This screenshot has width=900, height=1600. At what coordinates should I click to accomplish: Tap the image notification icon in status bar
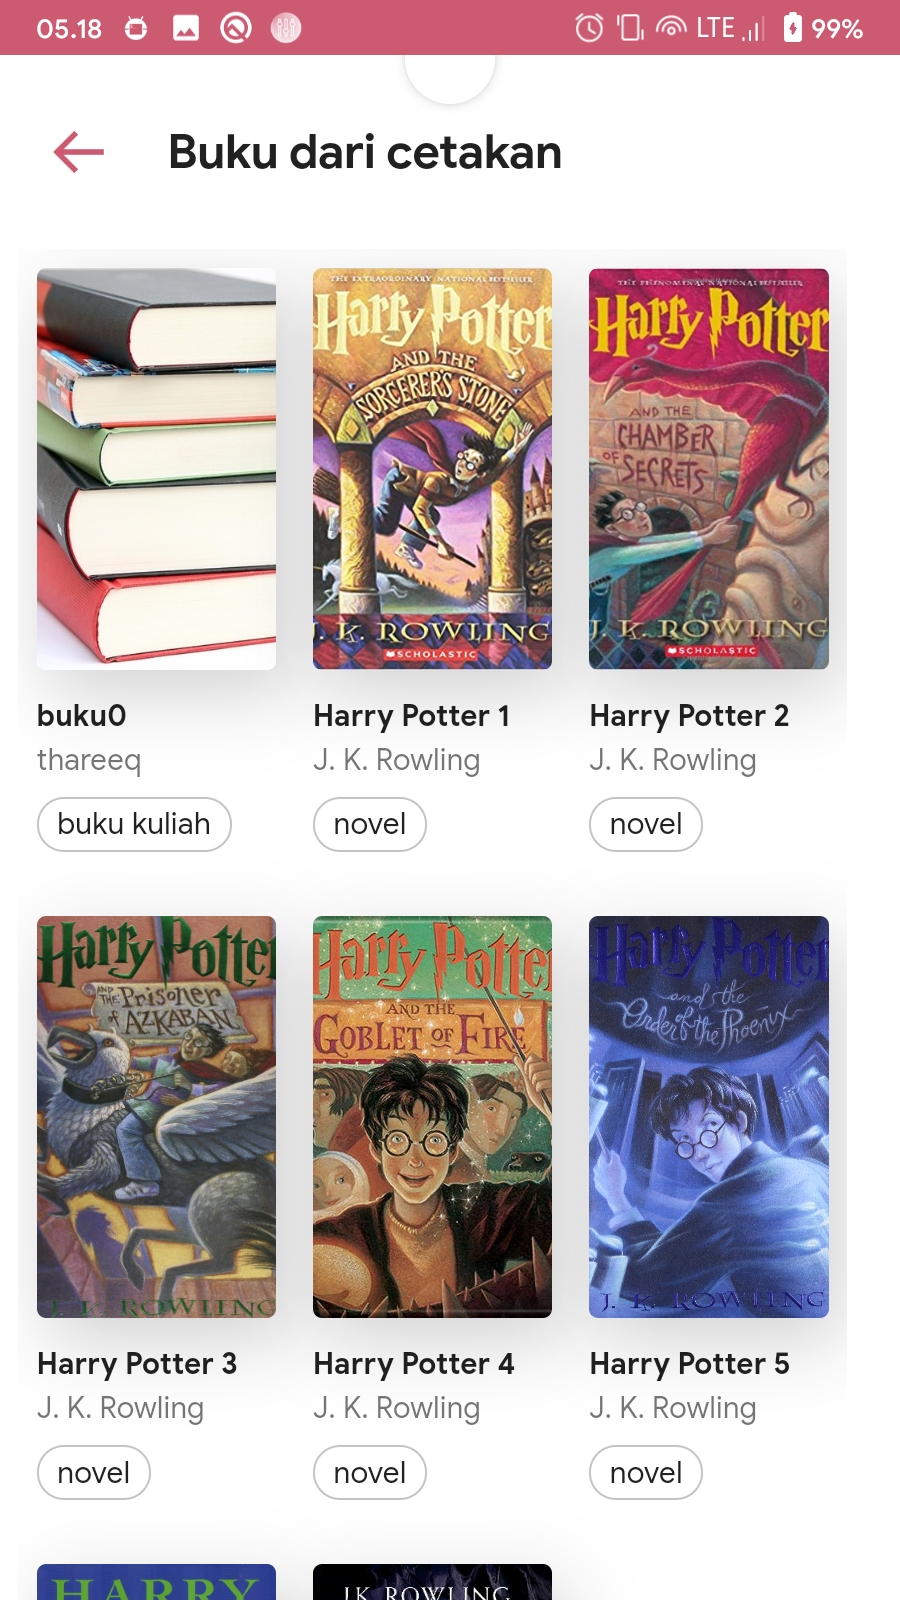(x=186, y=28)
